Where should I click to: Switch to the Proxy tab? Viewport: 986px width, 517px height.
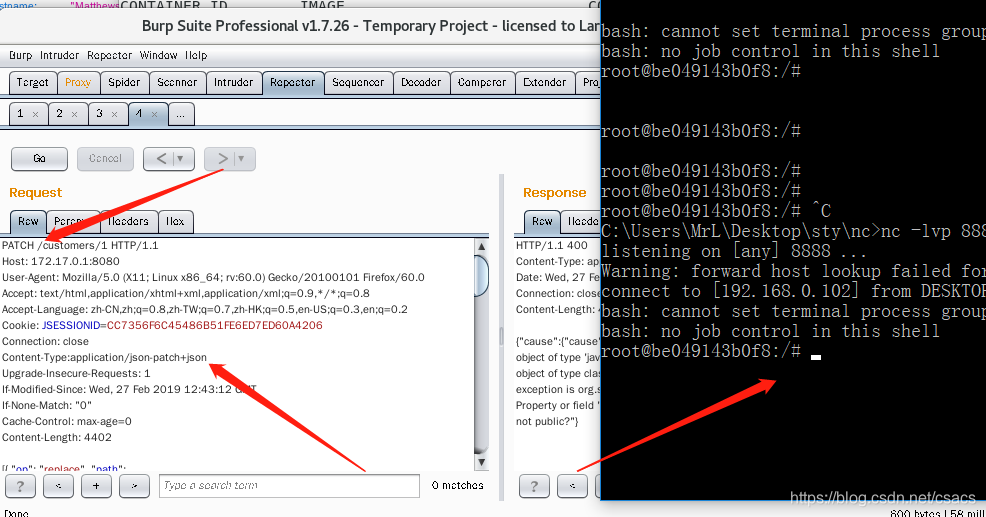(78, 82)
